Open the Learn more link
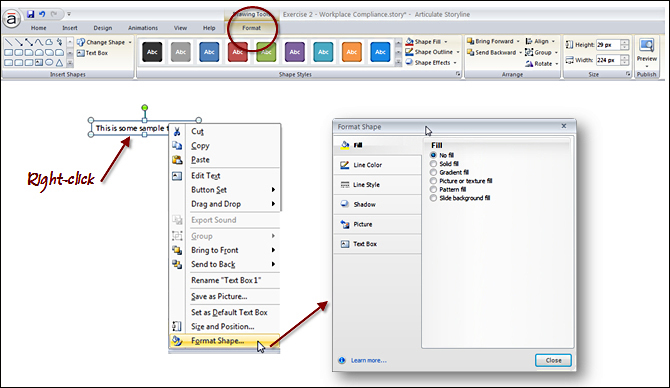The width and height of the screenshot is (670, 388). coord(369,360)
